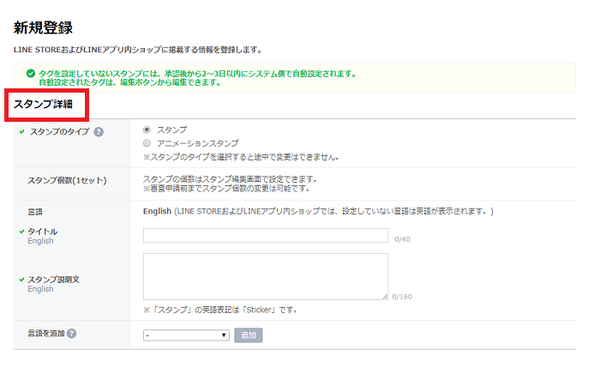Click the Sticker English notation note
600x368 pixels.
pyautogui.click(x=220, y=310)
